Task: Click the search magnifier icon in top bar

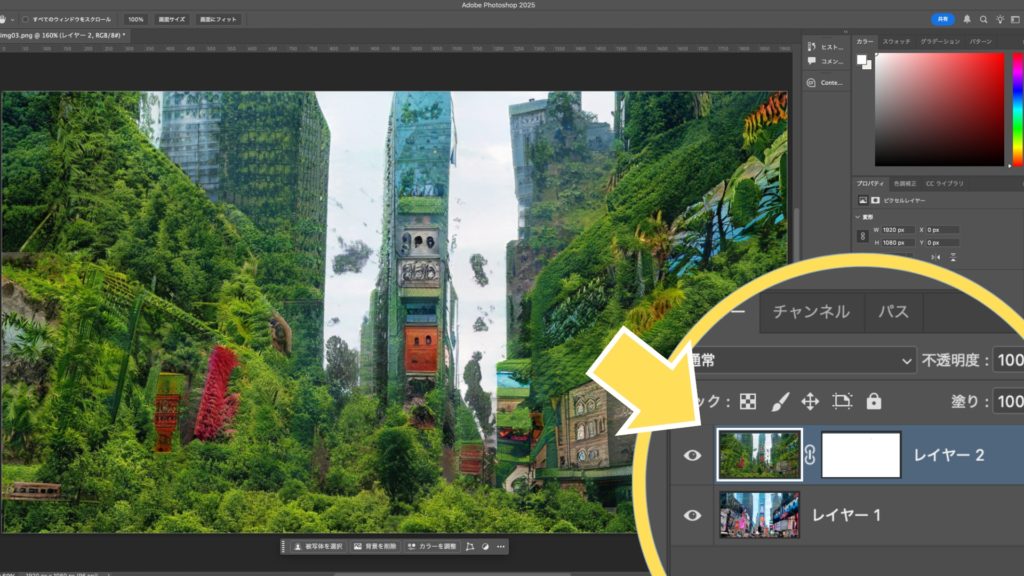Action: [983, 19]
